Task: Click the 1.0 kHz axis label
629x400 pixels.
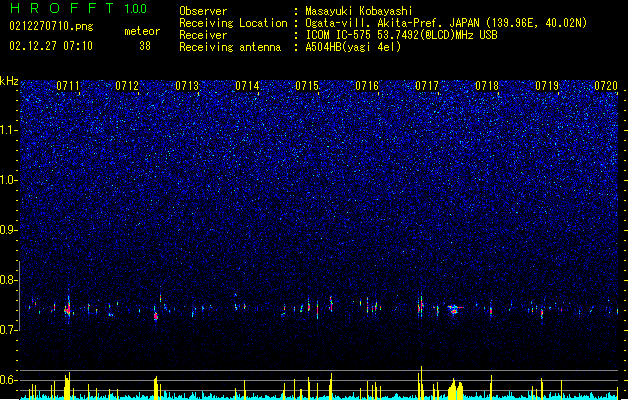Action: pos(8,180)
